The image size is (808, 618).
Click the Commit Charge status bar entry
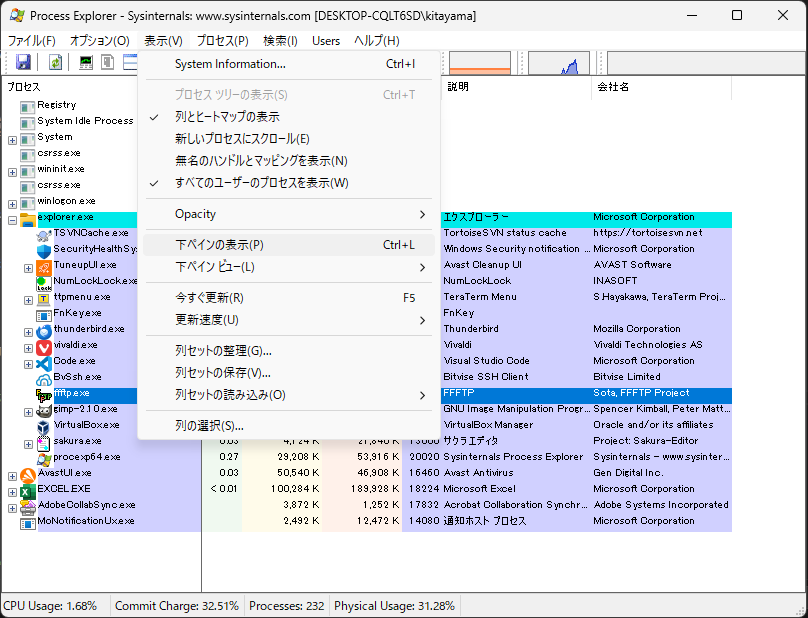177,606
